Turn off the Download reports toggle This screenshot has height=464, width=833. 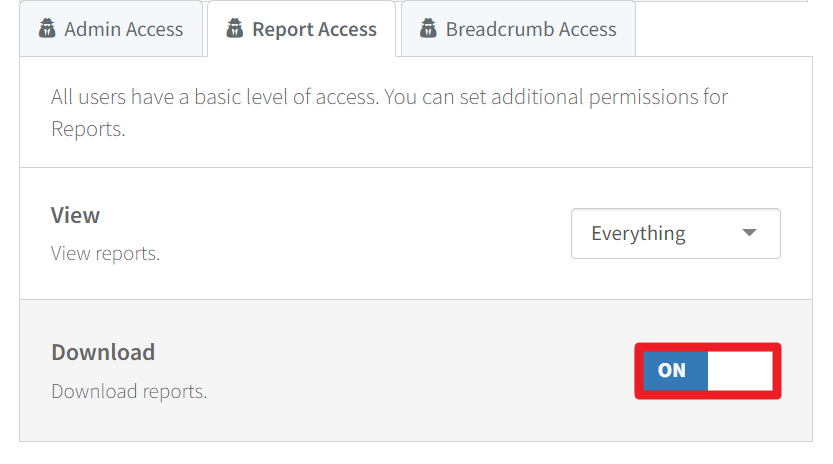tap(708, 371)
